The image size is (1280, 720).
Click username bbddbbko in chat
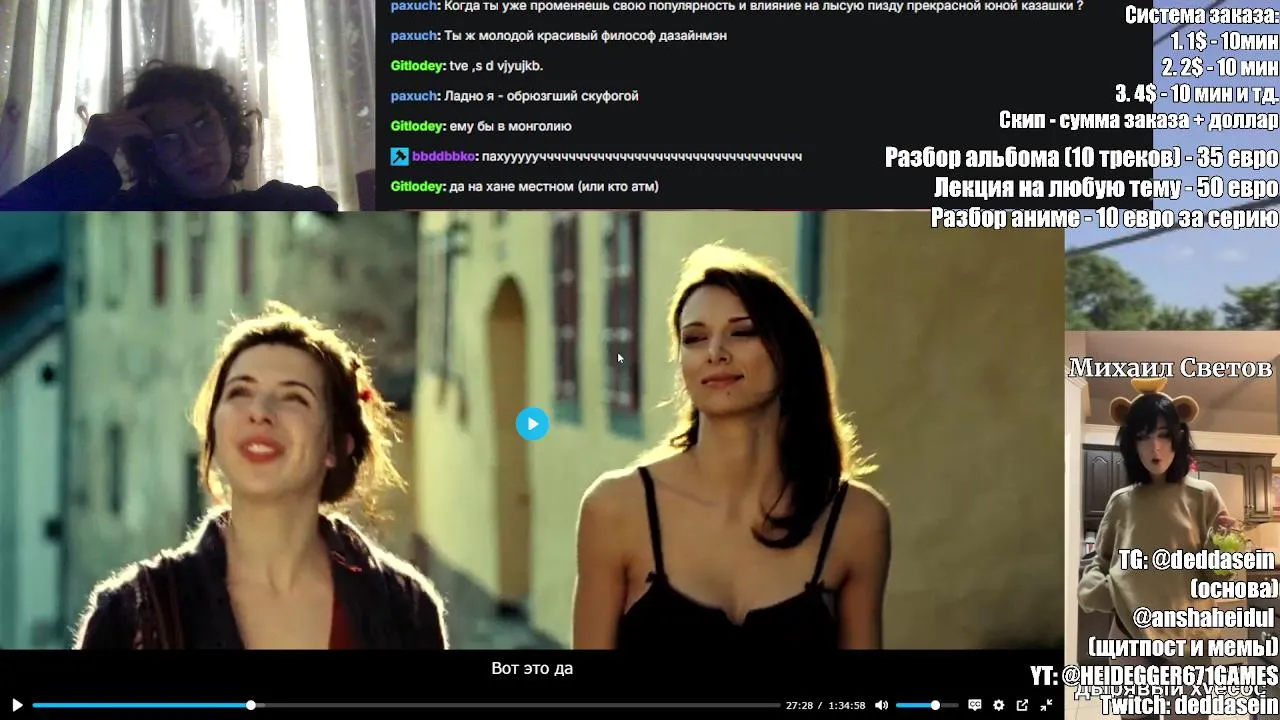443,156
